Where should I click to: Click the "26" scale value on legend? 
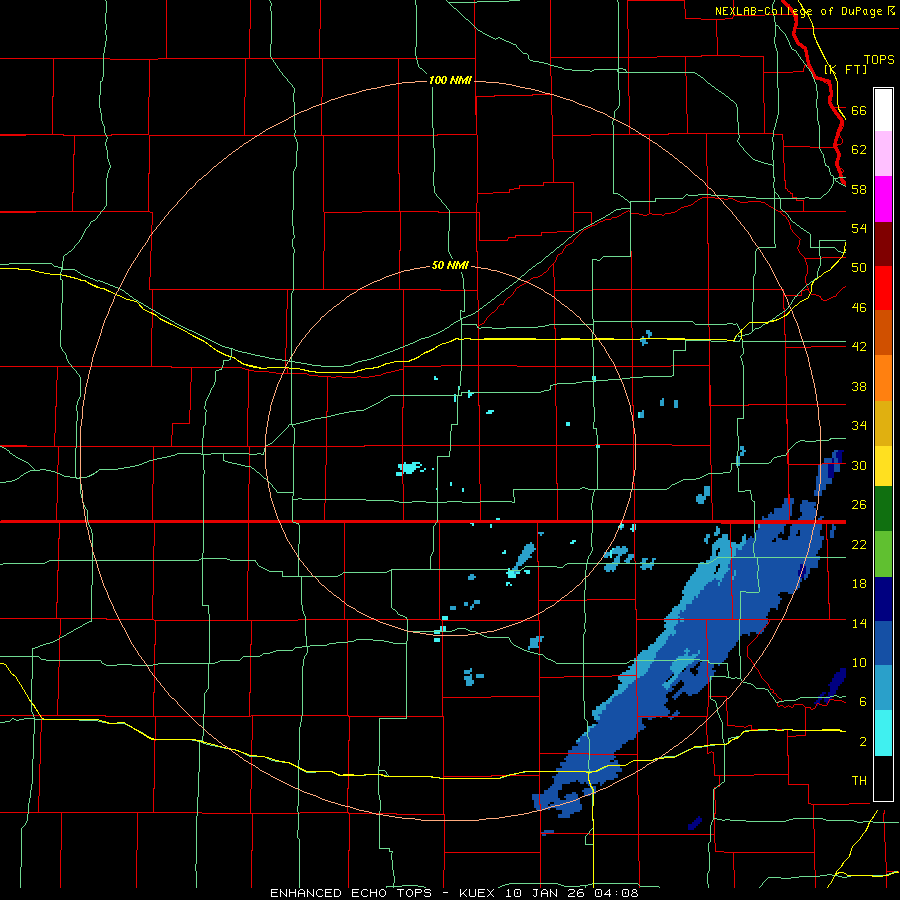[x=859, y=505]
